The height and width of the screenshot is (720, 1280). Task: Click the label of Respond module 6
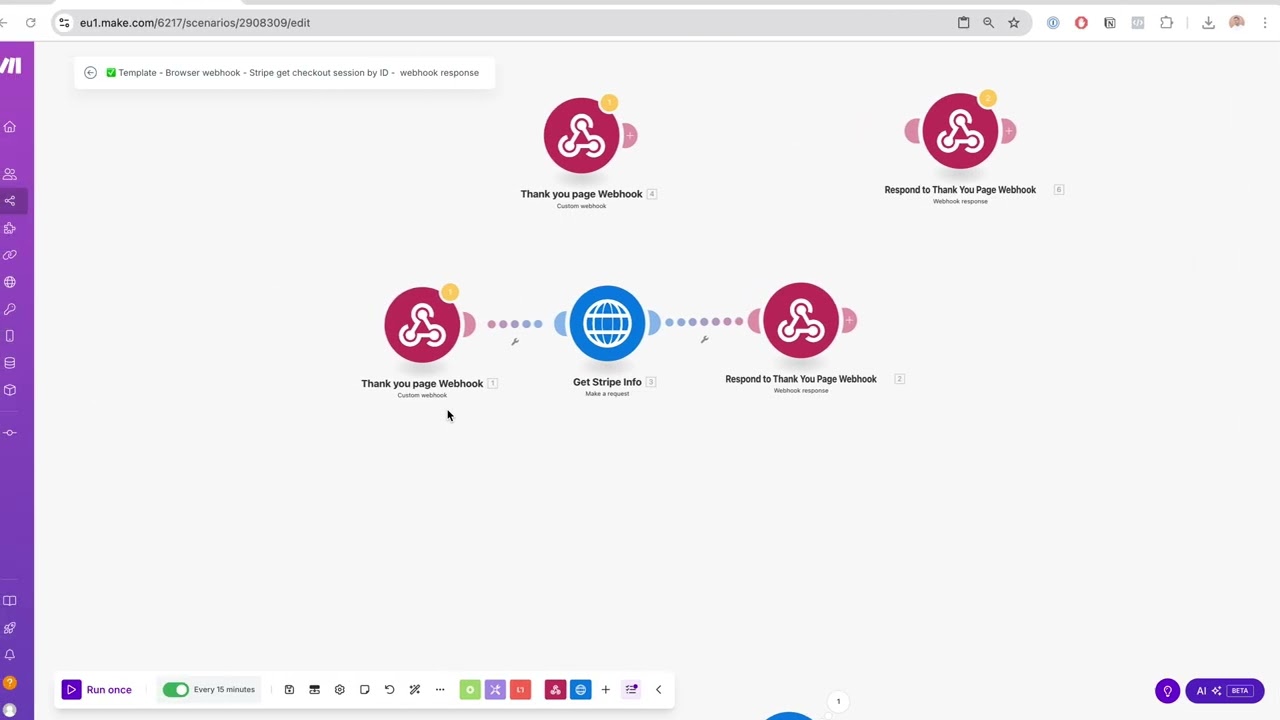pyautogui.click(x=960, y=189)
